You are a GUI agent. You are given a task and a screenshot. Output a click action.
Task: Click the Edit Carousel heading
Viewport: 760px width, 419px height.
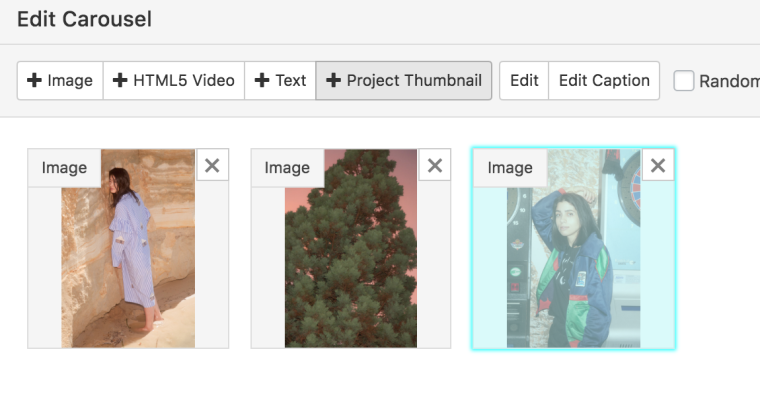click(x=84, y=19)
